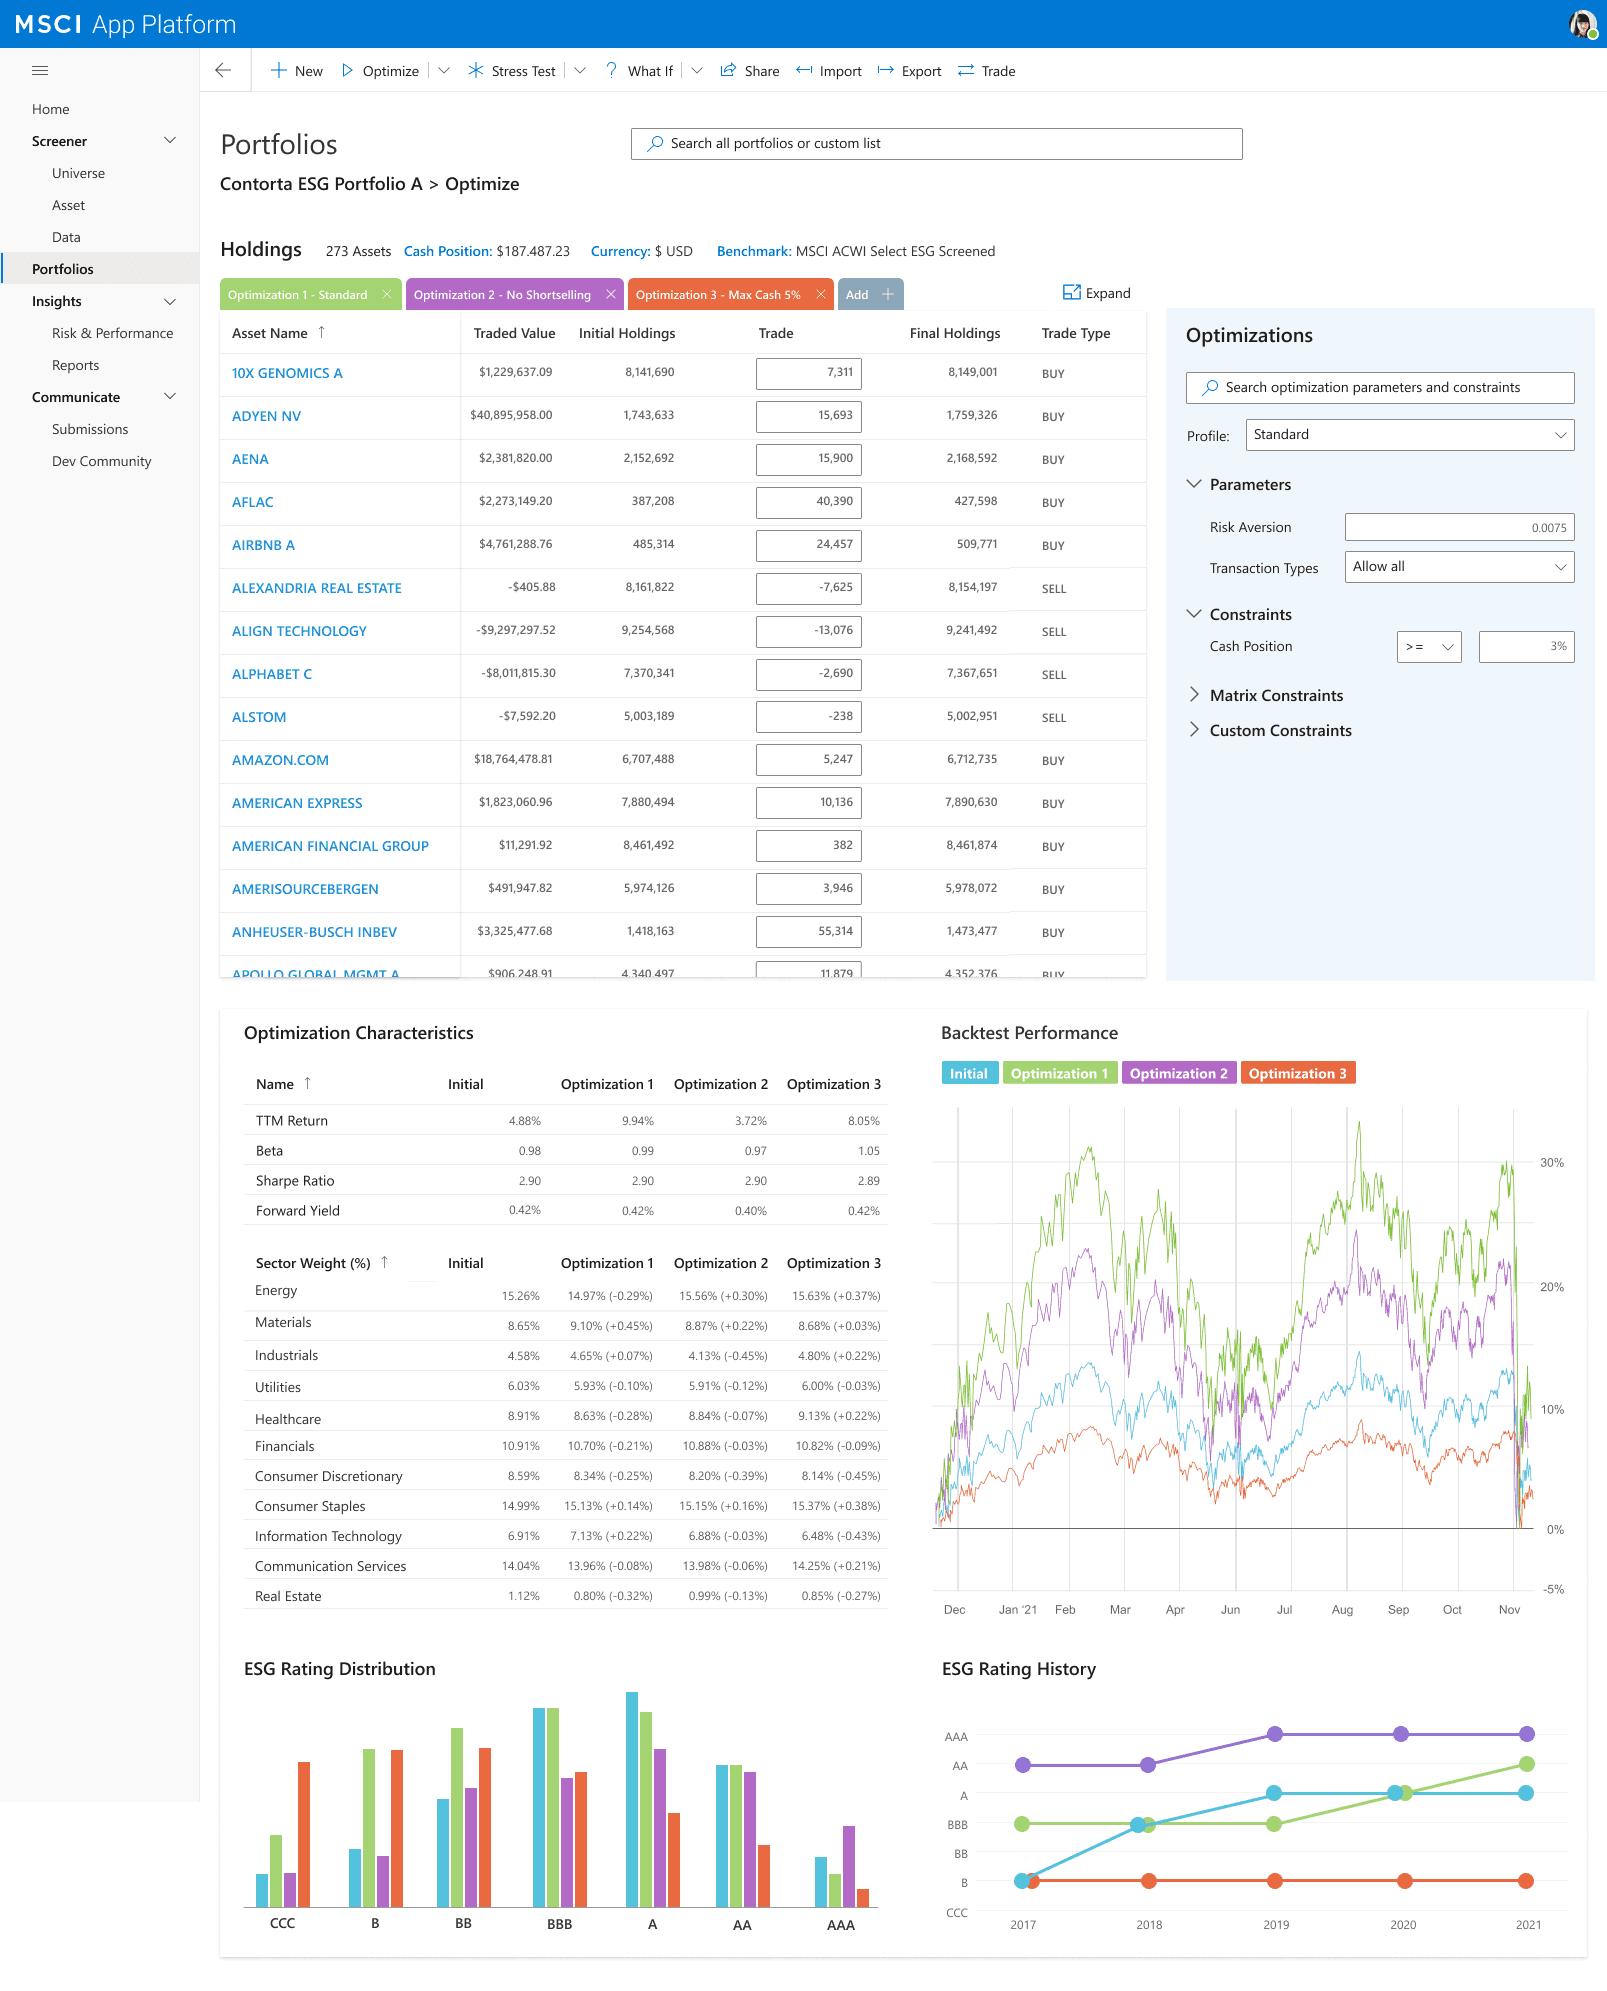Open ALEXANDRIA REAL ESTATE link

[317, 588]
